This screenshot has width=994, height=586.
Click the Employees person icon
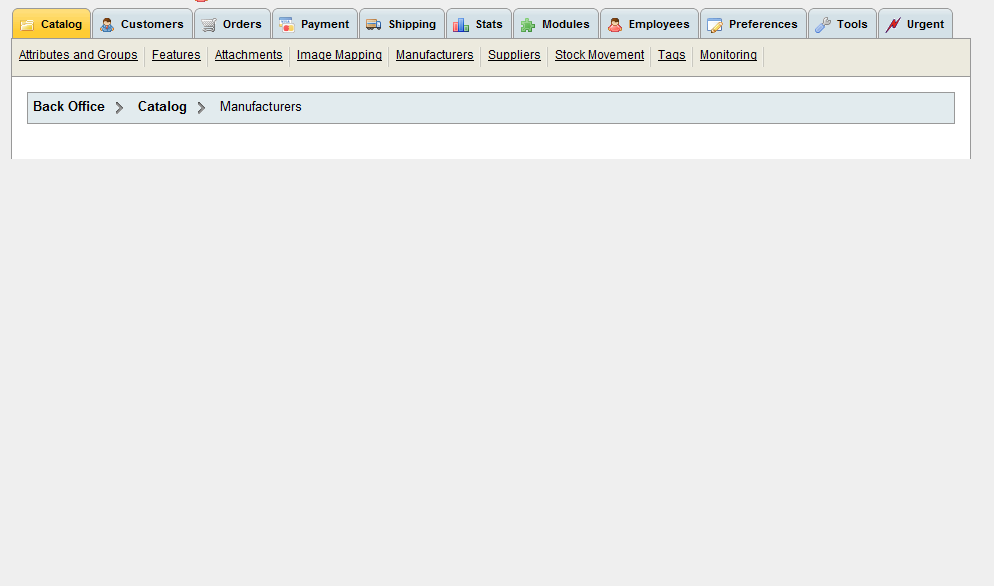615,25
